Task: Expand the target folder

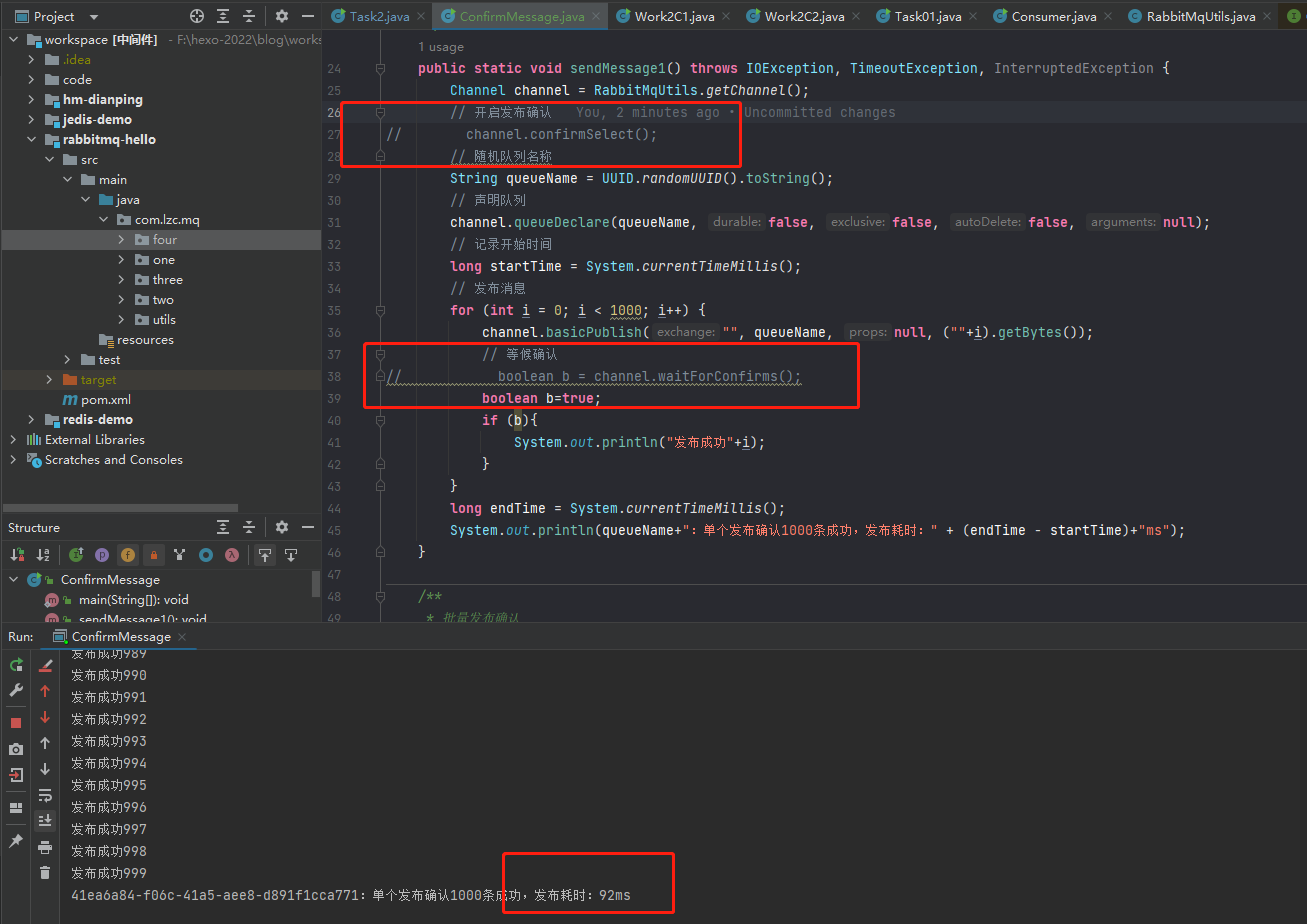Action: 50,380
